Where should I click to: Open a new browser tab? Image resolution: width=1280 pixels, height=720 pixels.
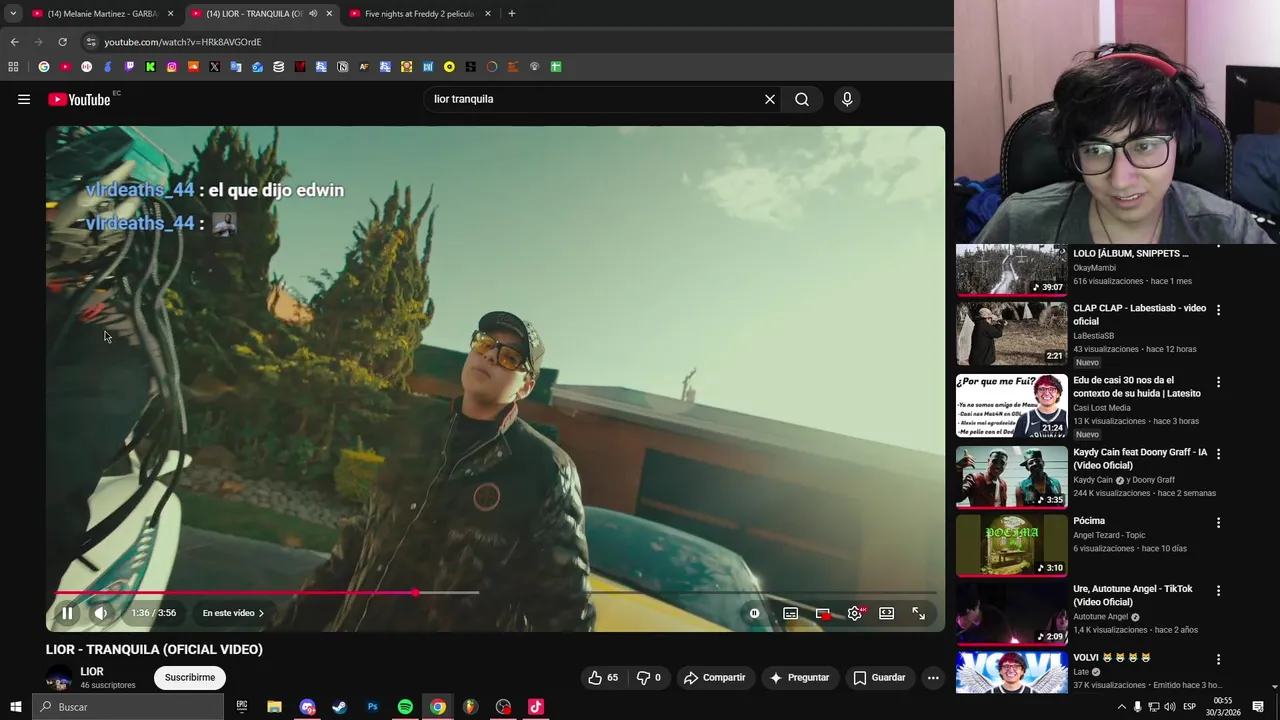tap(511, 13)
